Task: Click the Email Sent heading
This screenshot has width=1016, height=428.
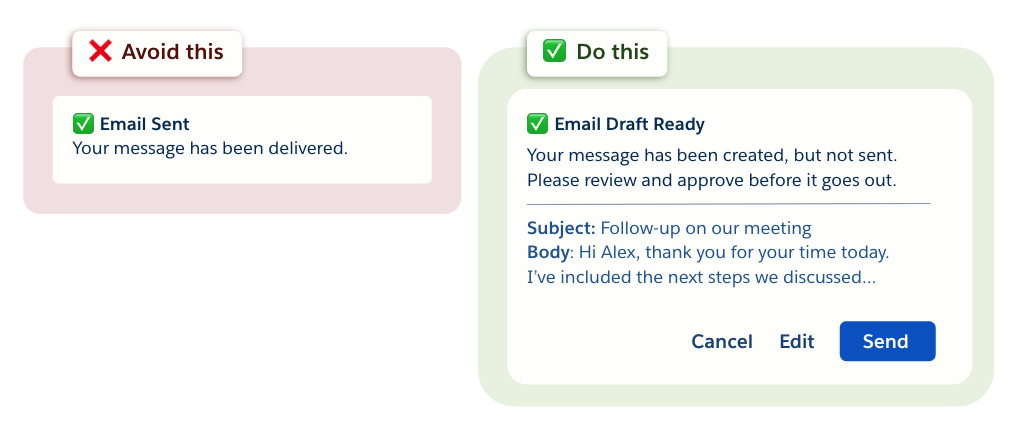Action: (145, 124)
